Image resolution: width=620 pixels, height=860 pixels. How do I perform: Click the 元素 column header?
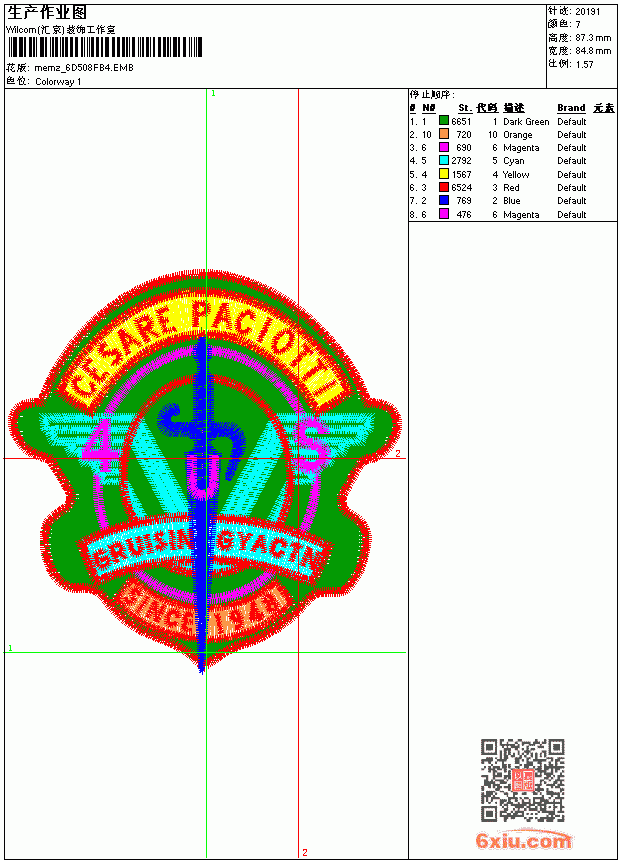[x=604, y=108]
